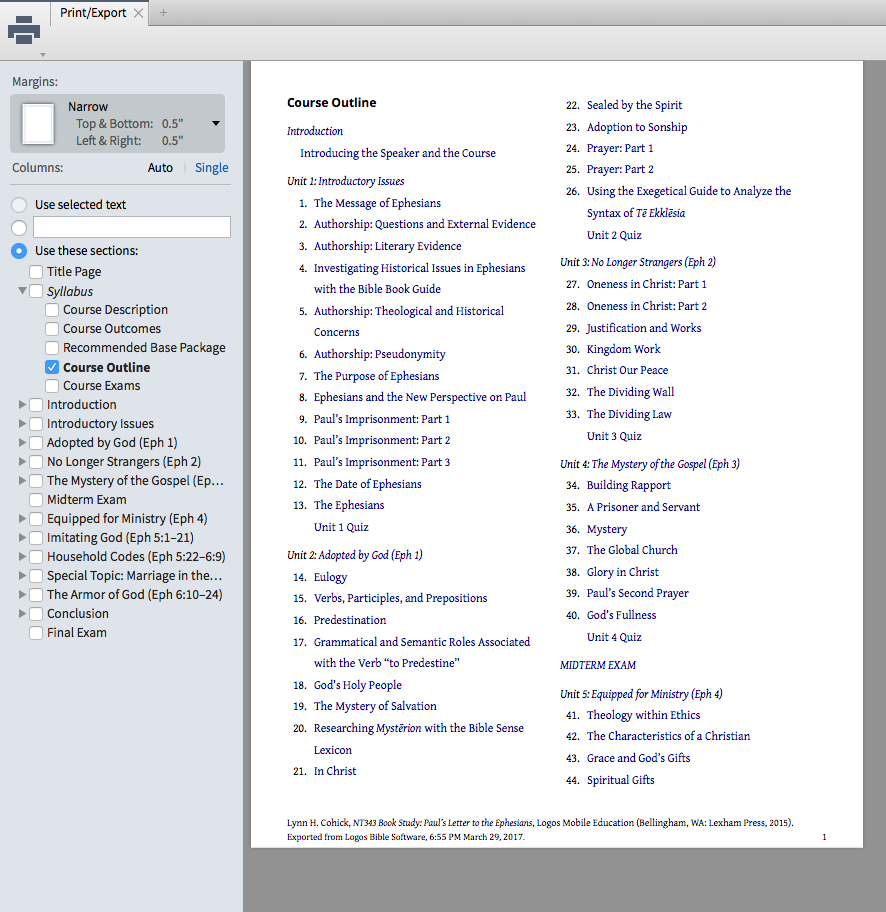Viewport: 886px width, 912px height.
Task: Click the page number 1 in footer
Action: click(824, 837)
